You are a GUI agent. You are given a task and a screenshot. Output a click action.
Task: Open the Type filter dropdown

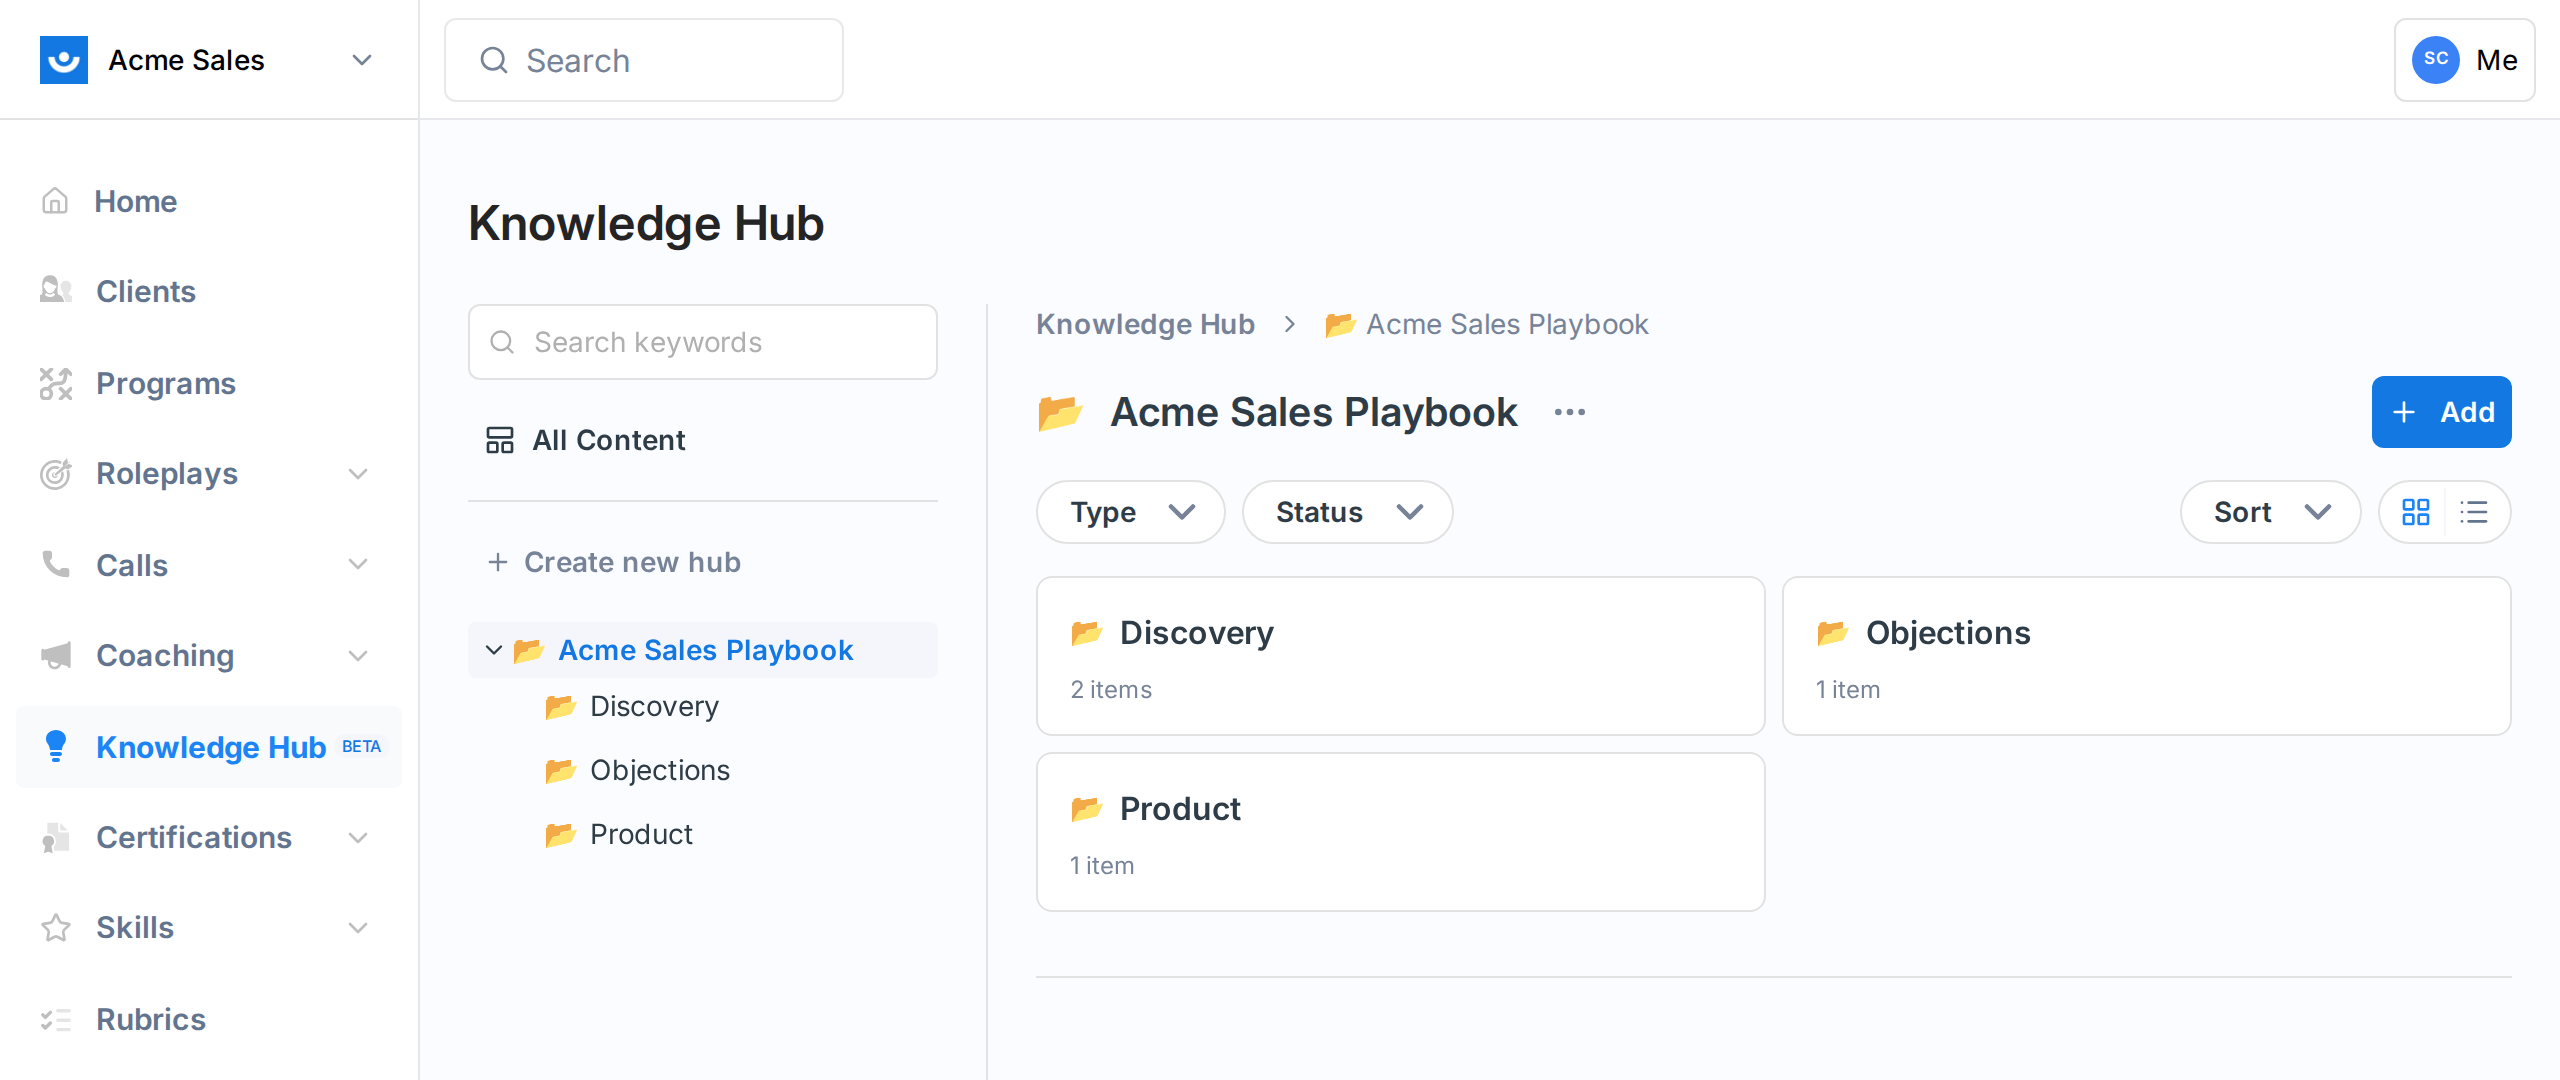[1131, 512]
